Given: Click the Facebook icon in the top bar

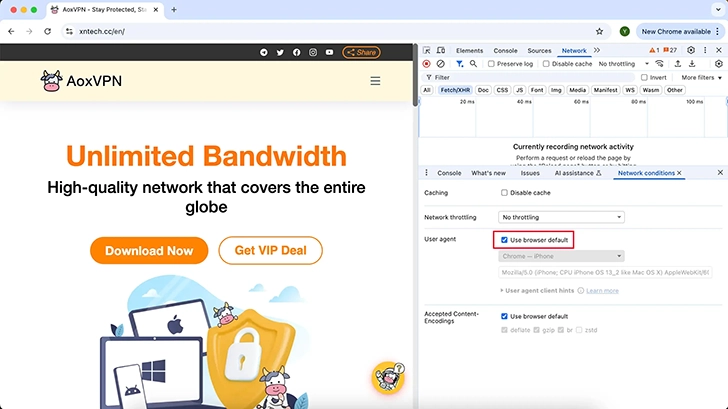Looking at the screenshot, I should (296, 52).
